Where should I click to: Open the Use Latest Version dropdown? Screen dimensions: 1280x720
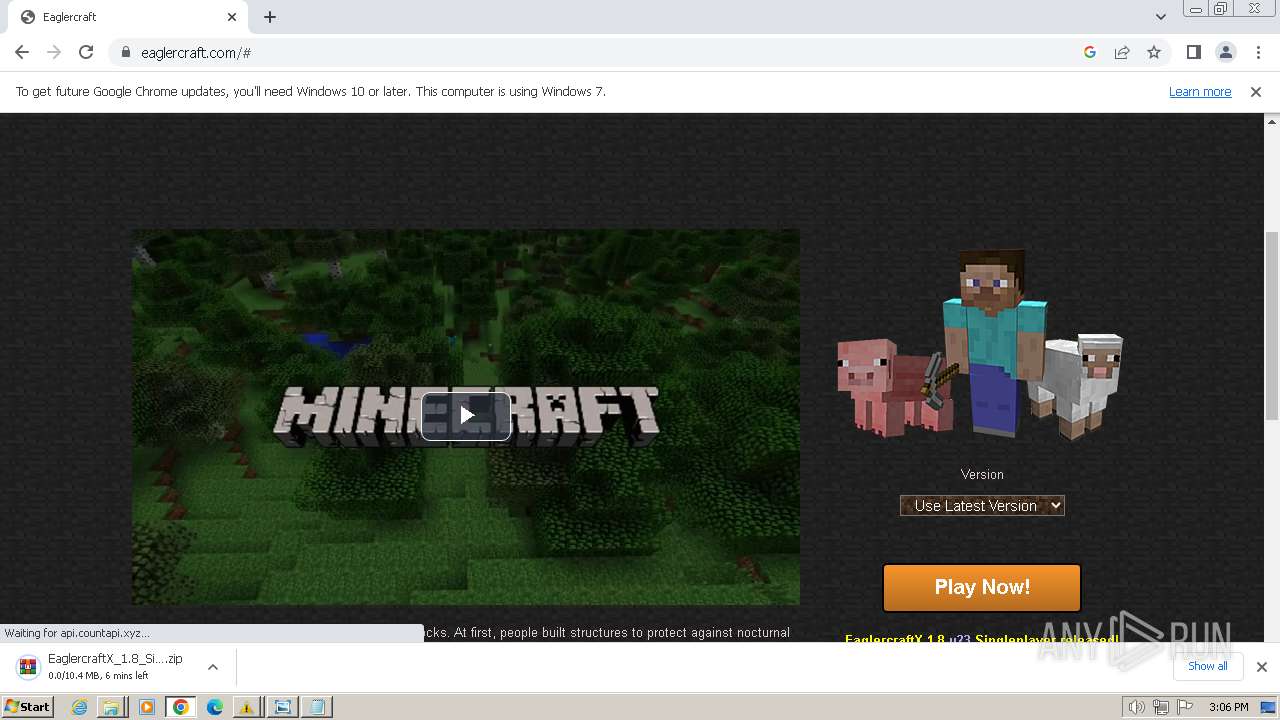(982, 505)
